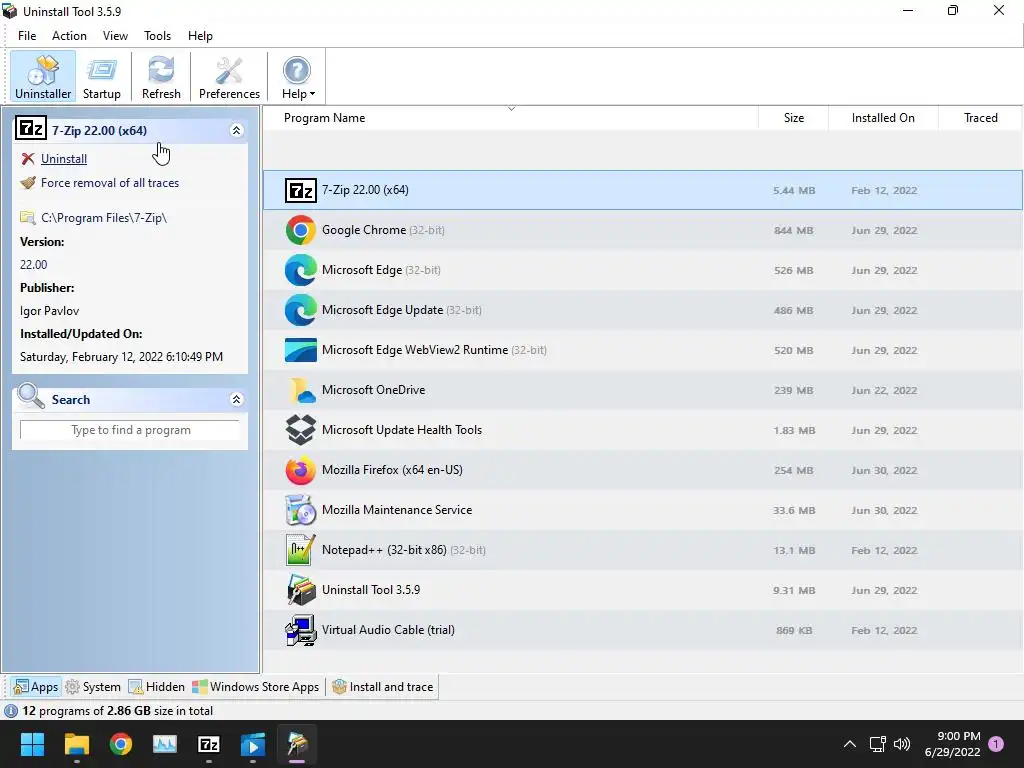The height and width of the screenshot is (768, 1024).
Task: Click the red X uninstall icon
Action: coord(27,159)
